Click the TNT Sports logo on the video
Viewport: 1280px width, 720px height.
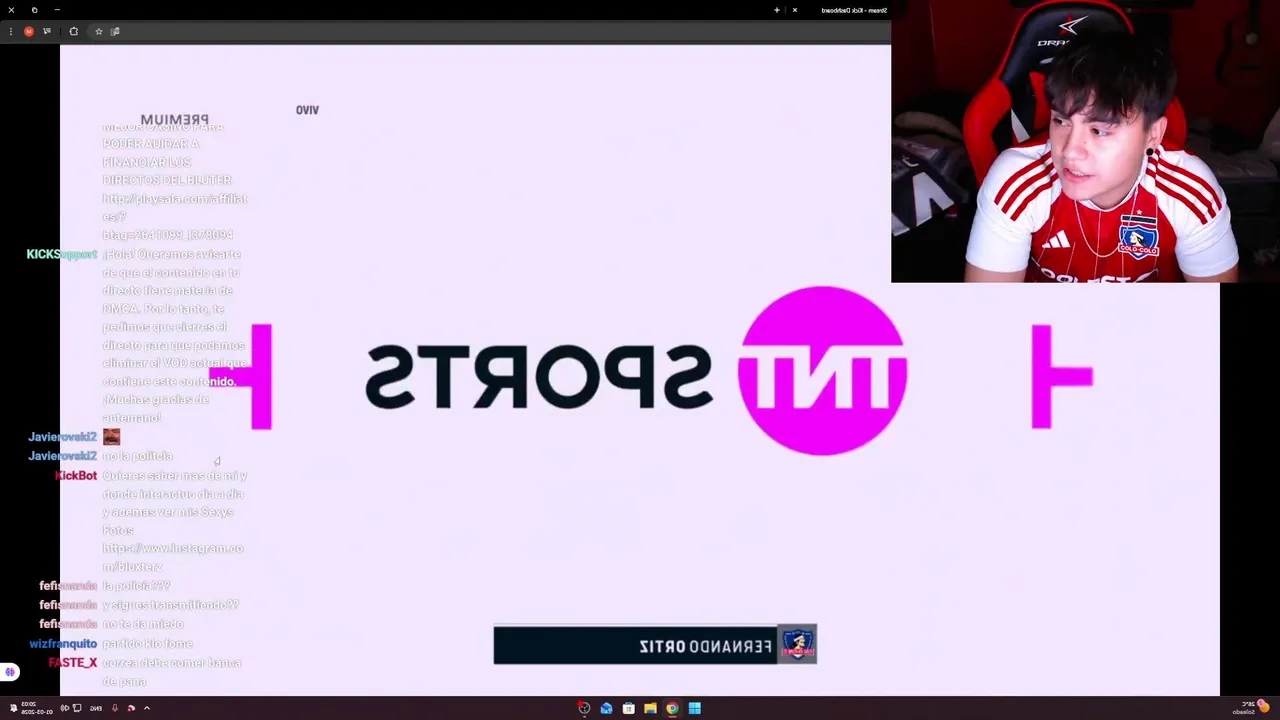click(636, 372)
